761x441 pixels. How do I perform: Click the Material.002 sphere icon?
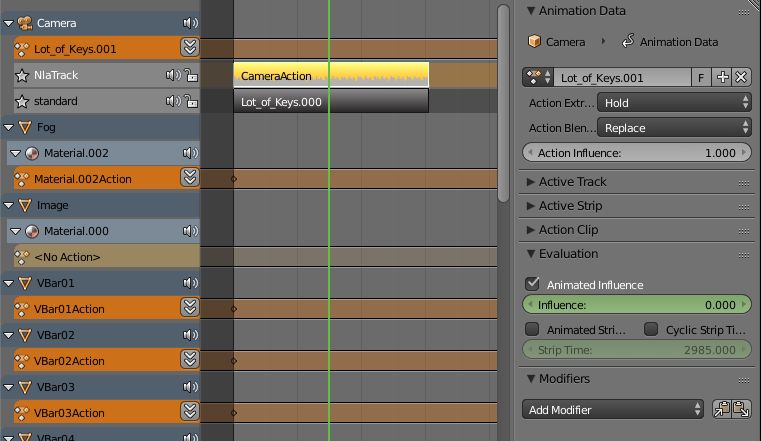(32, 153)
